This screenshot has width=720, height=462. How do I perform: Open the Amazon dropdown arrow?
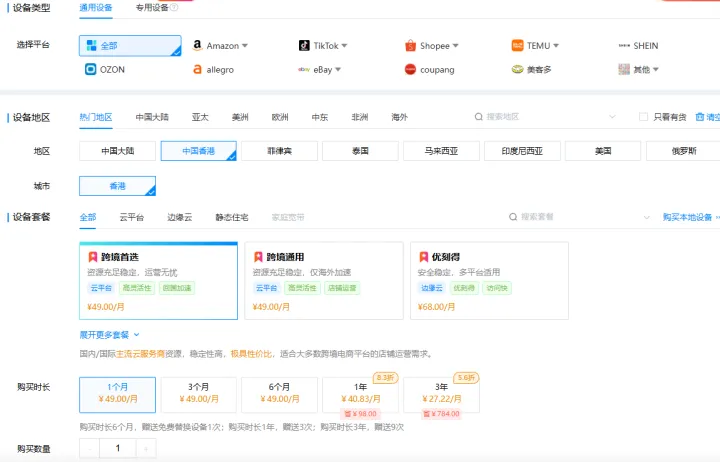click(245, 45)
